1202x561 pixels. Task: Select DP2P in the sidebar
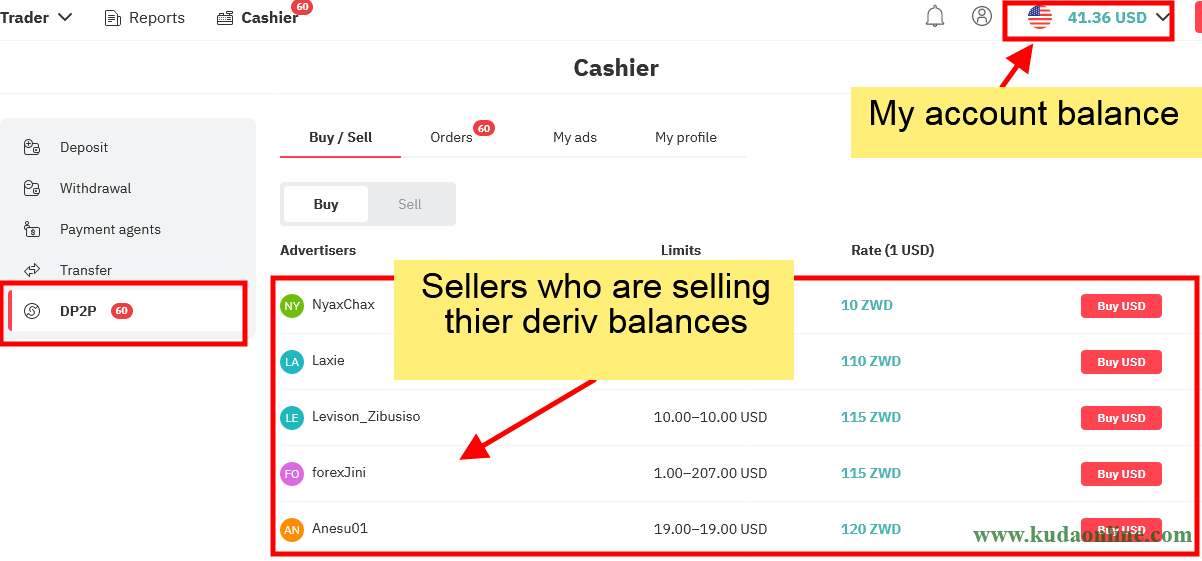click(78, 311)
